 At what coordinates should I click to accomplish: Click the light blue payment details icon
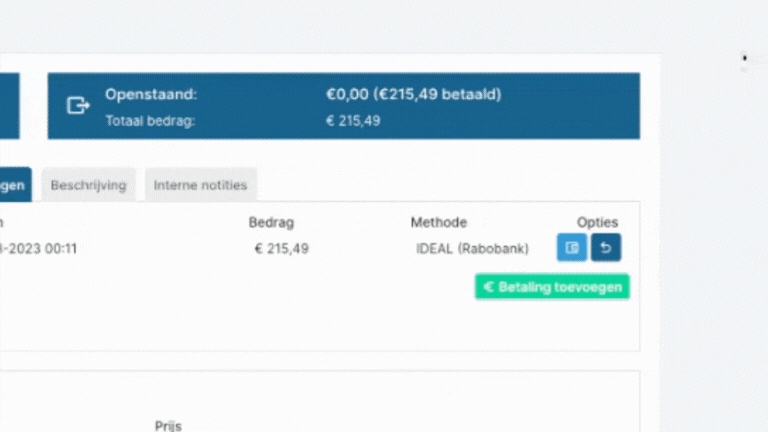point(572,247)
